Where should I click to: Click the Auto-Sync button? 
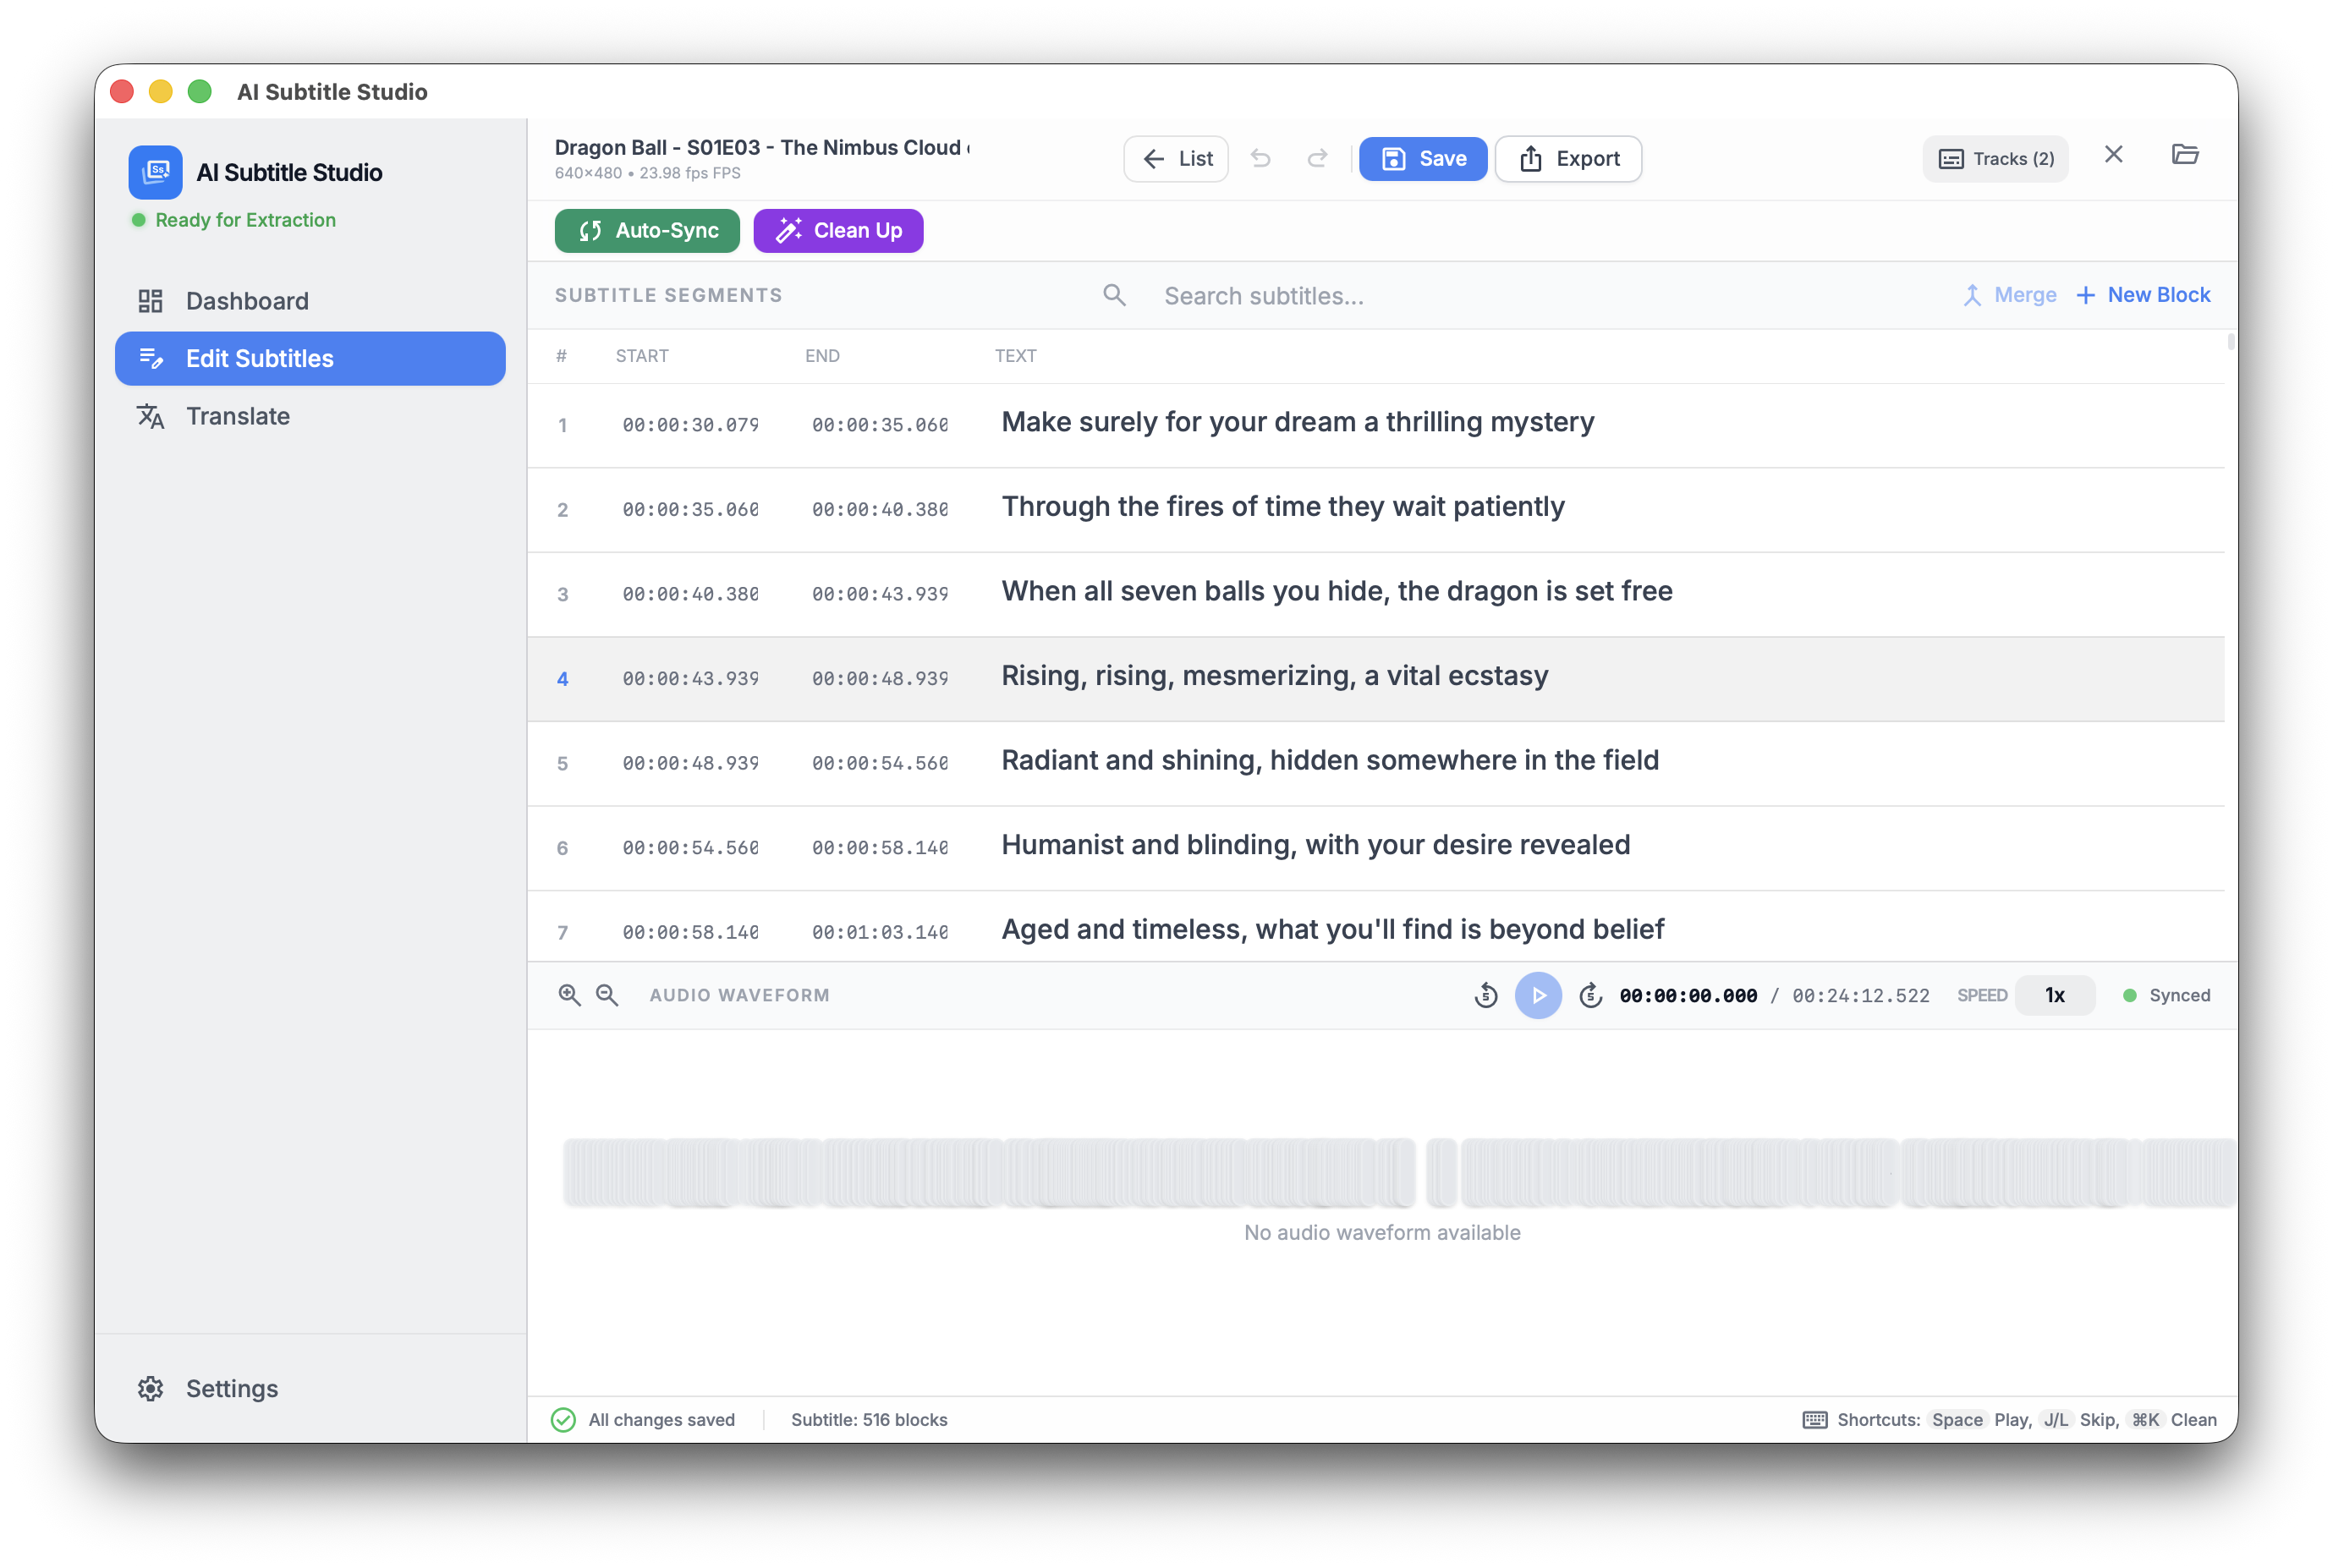tap(647, 231)
